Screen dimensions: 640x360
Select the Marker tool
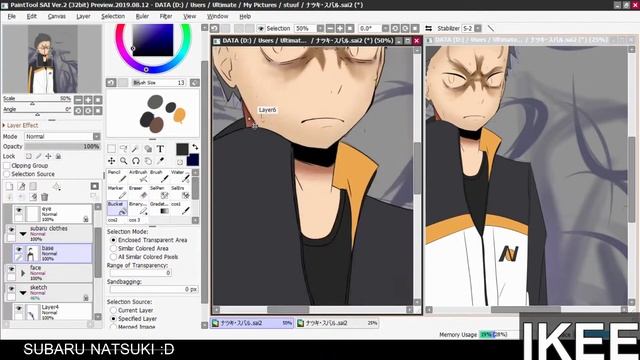[x=117, y=192]
